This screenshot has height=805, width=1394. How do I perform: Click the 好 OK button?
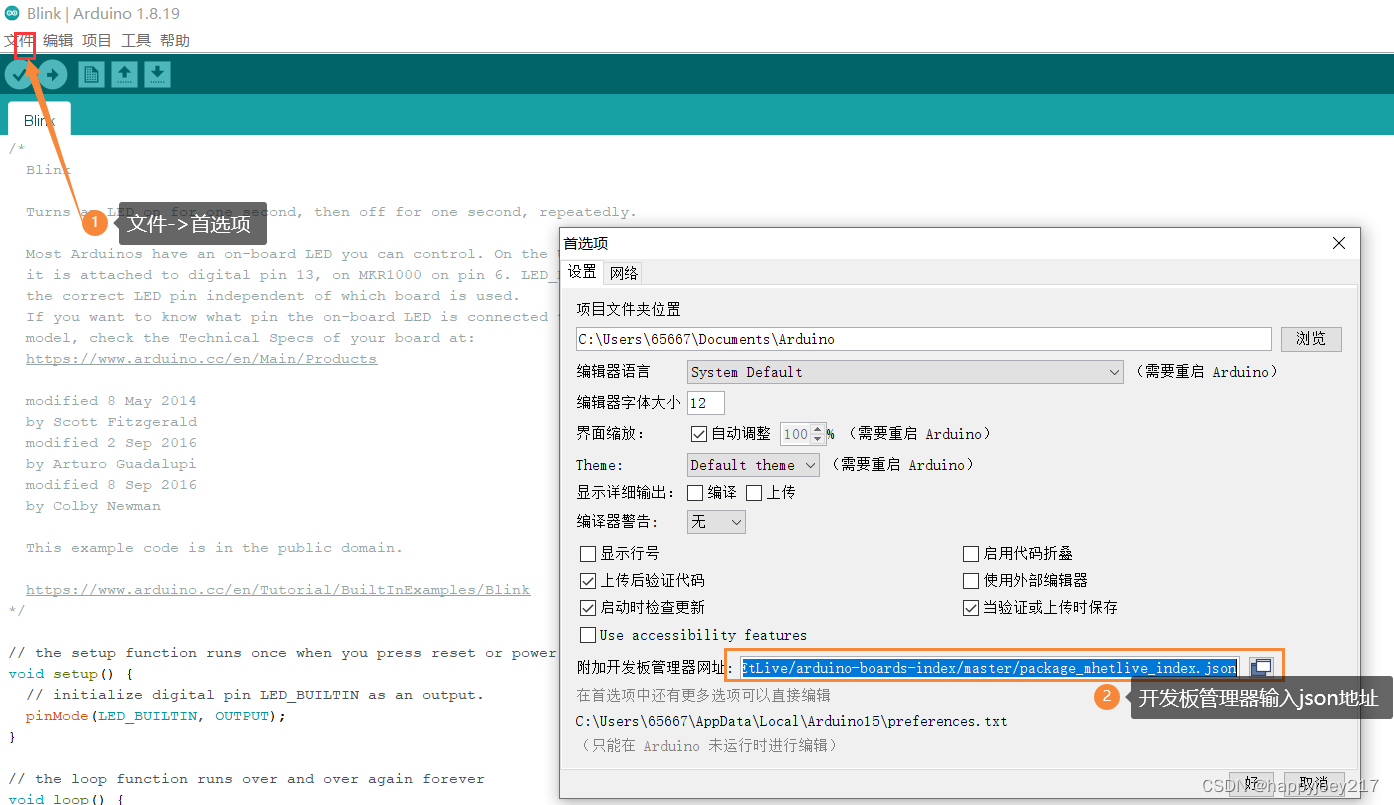click(1253, 782)
